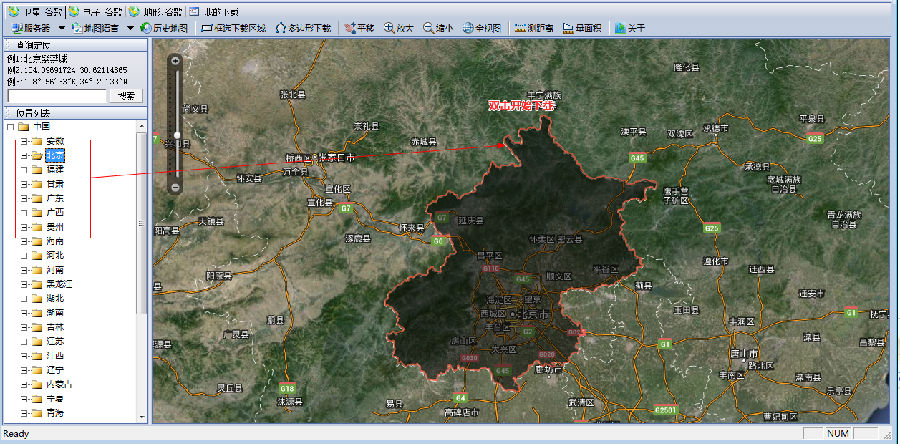The height and width of the screenshot is (444, 900).
Task: Show the 全视图 full view globe
Action: click(x=483, y=27)
